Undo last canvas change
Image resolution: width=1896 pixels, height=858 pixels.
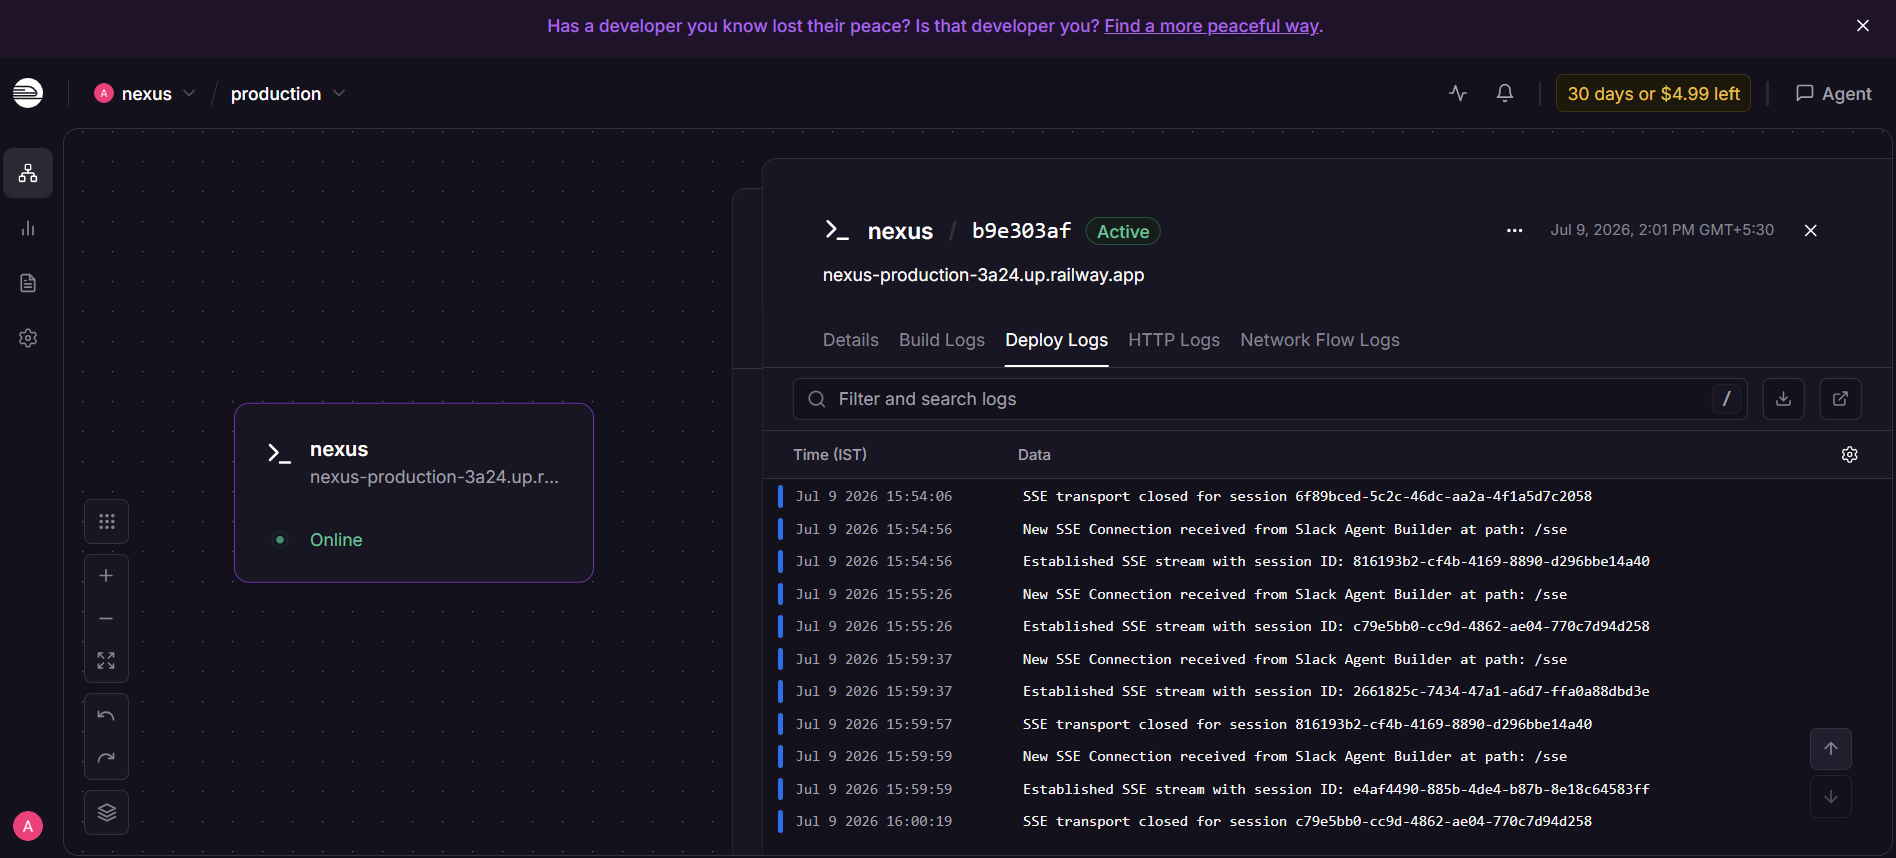107,716
